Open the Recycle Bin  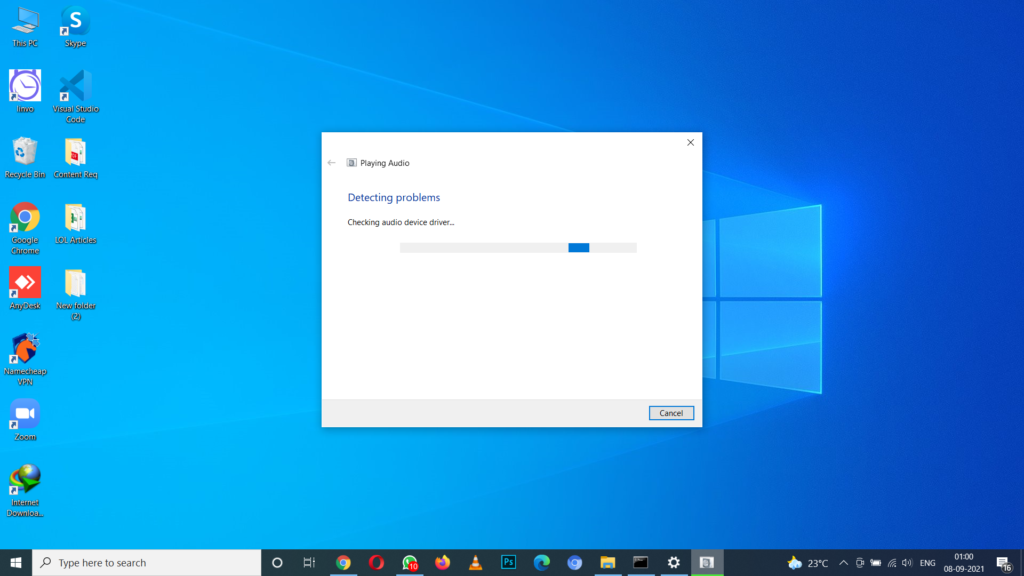[25, 153]
